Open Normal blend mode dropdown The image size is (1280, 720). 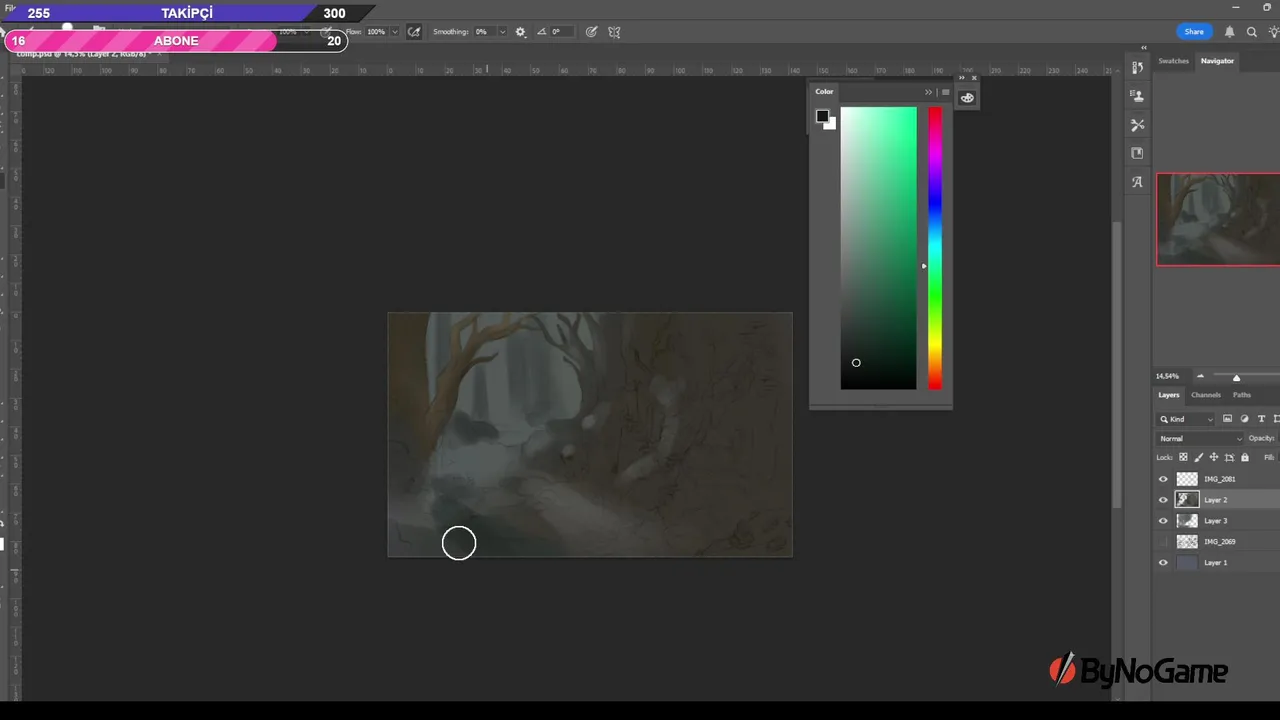[x=1200, y=438]
